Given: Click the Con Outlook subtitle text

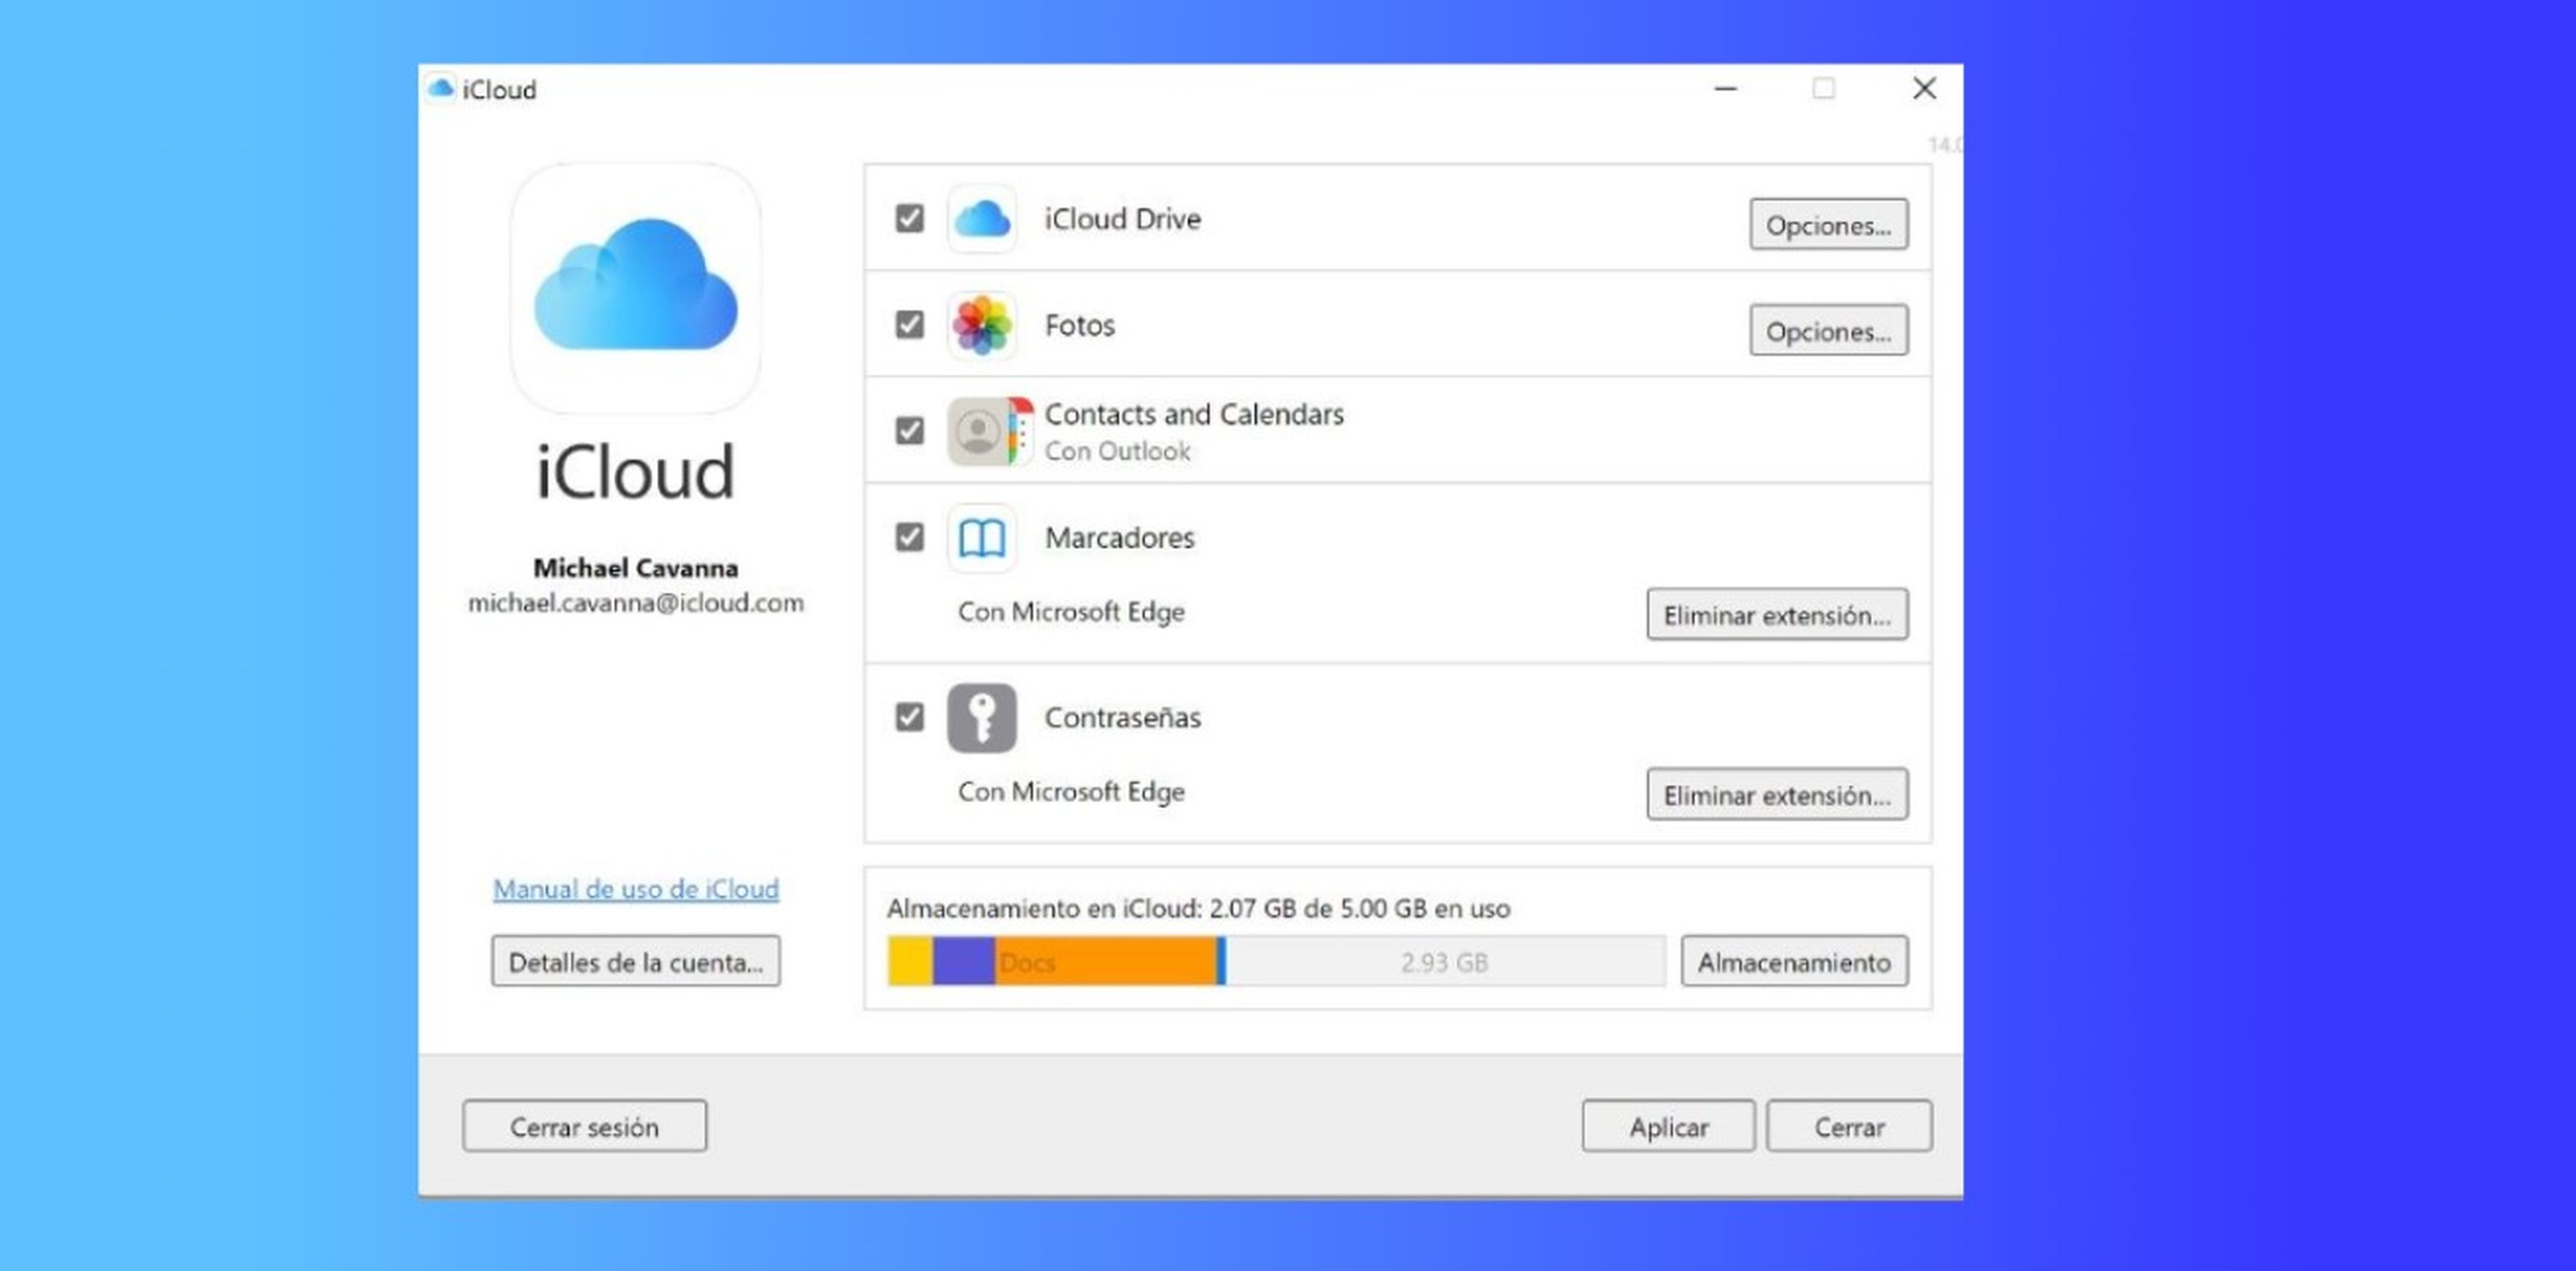Looking at the screenshot, I should (1118, 451).
